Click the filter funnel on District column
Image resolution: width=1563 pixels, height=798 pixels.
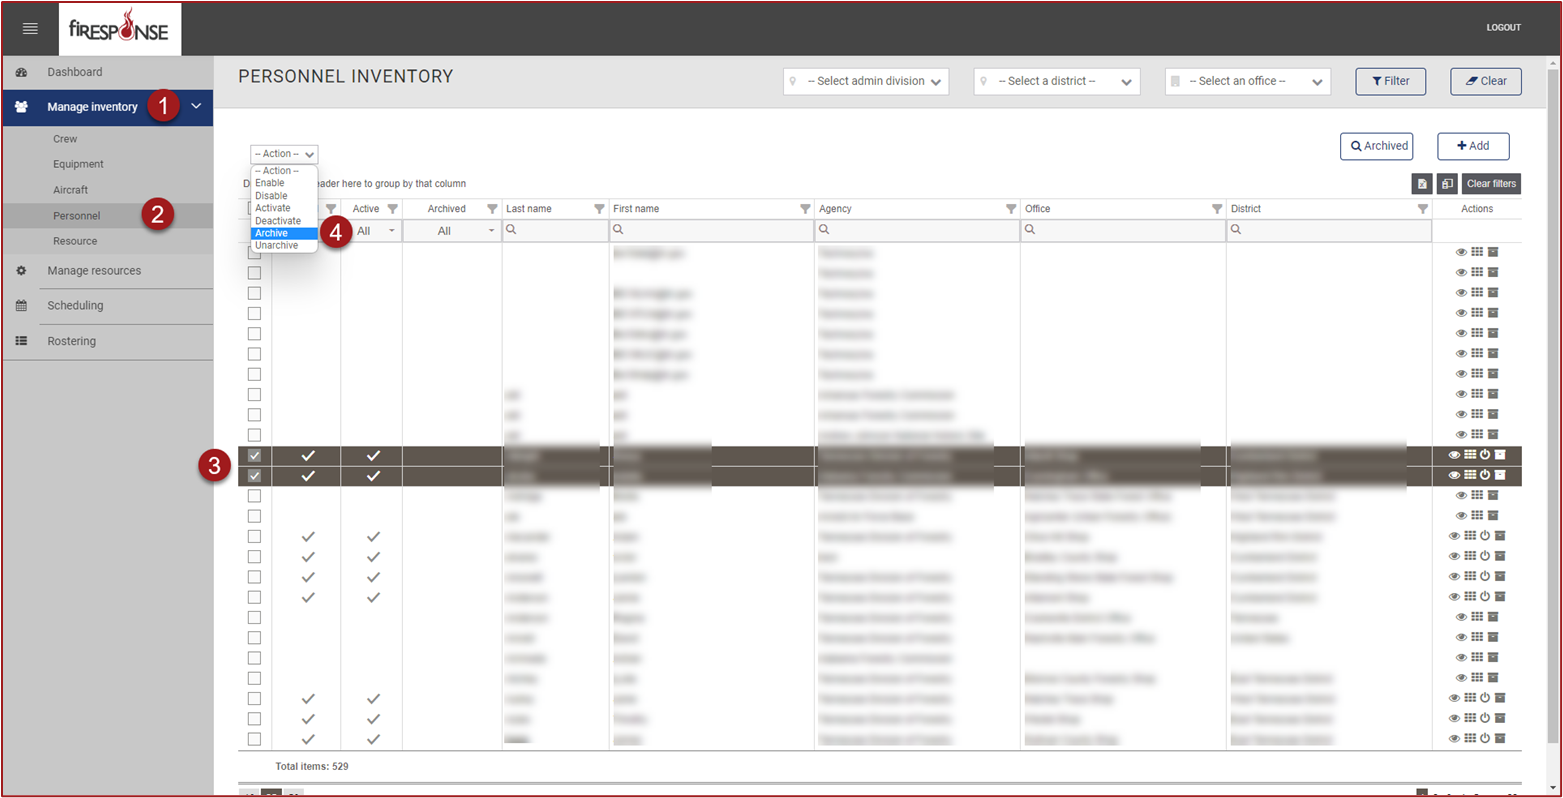[x=1422, y=209]
